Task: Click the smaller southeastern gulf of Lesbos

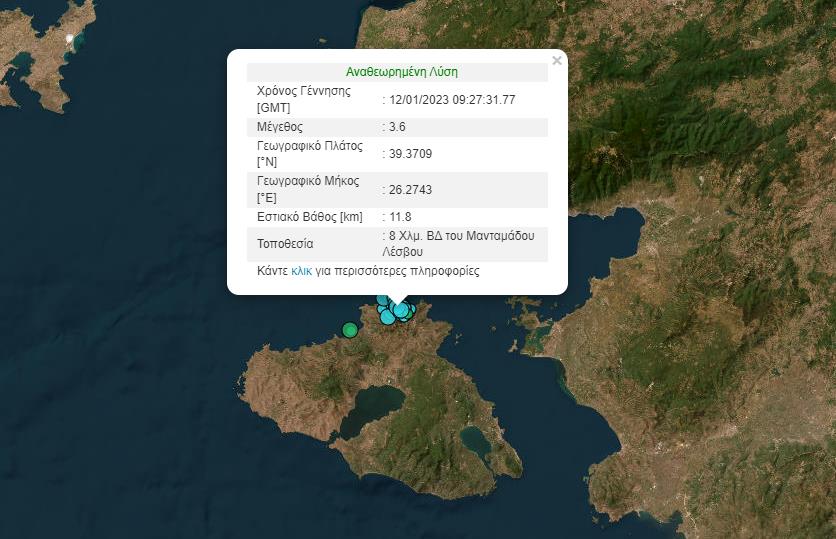Action: pyautogui.click(x=477, y=442)
